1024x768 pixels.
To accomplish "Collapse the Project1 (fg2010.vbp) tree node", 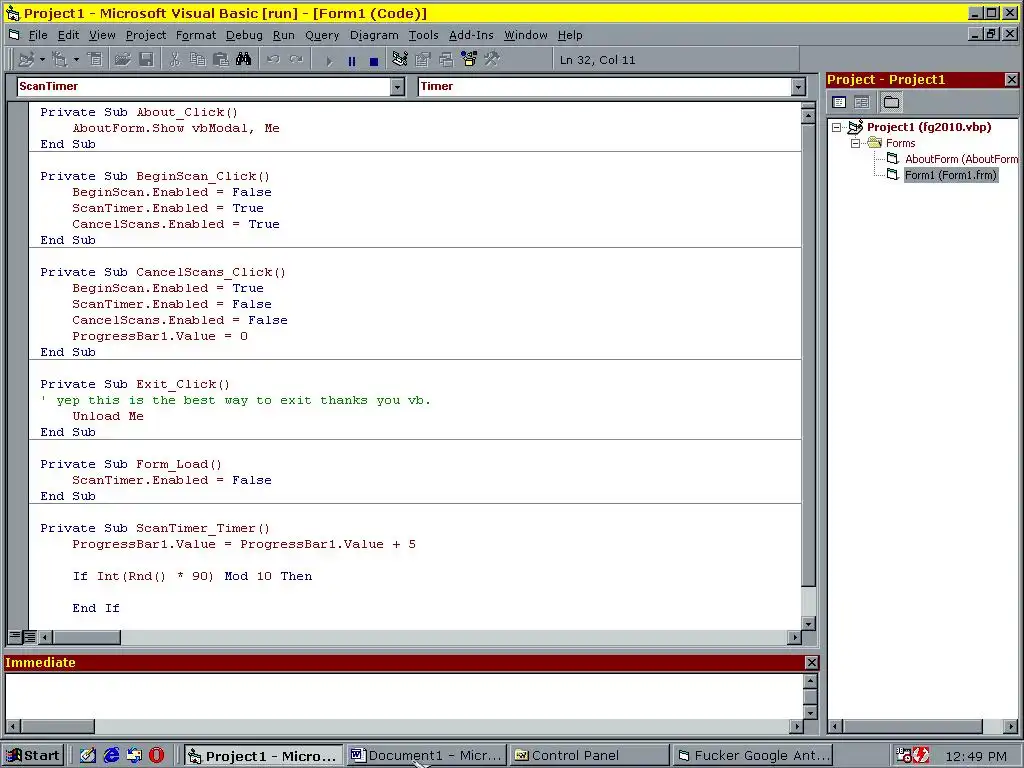I will [x=837, y=127].
